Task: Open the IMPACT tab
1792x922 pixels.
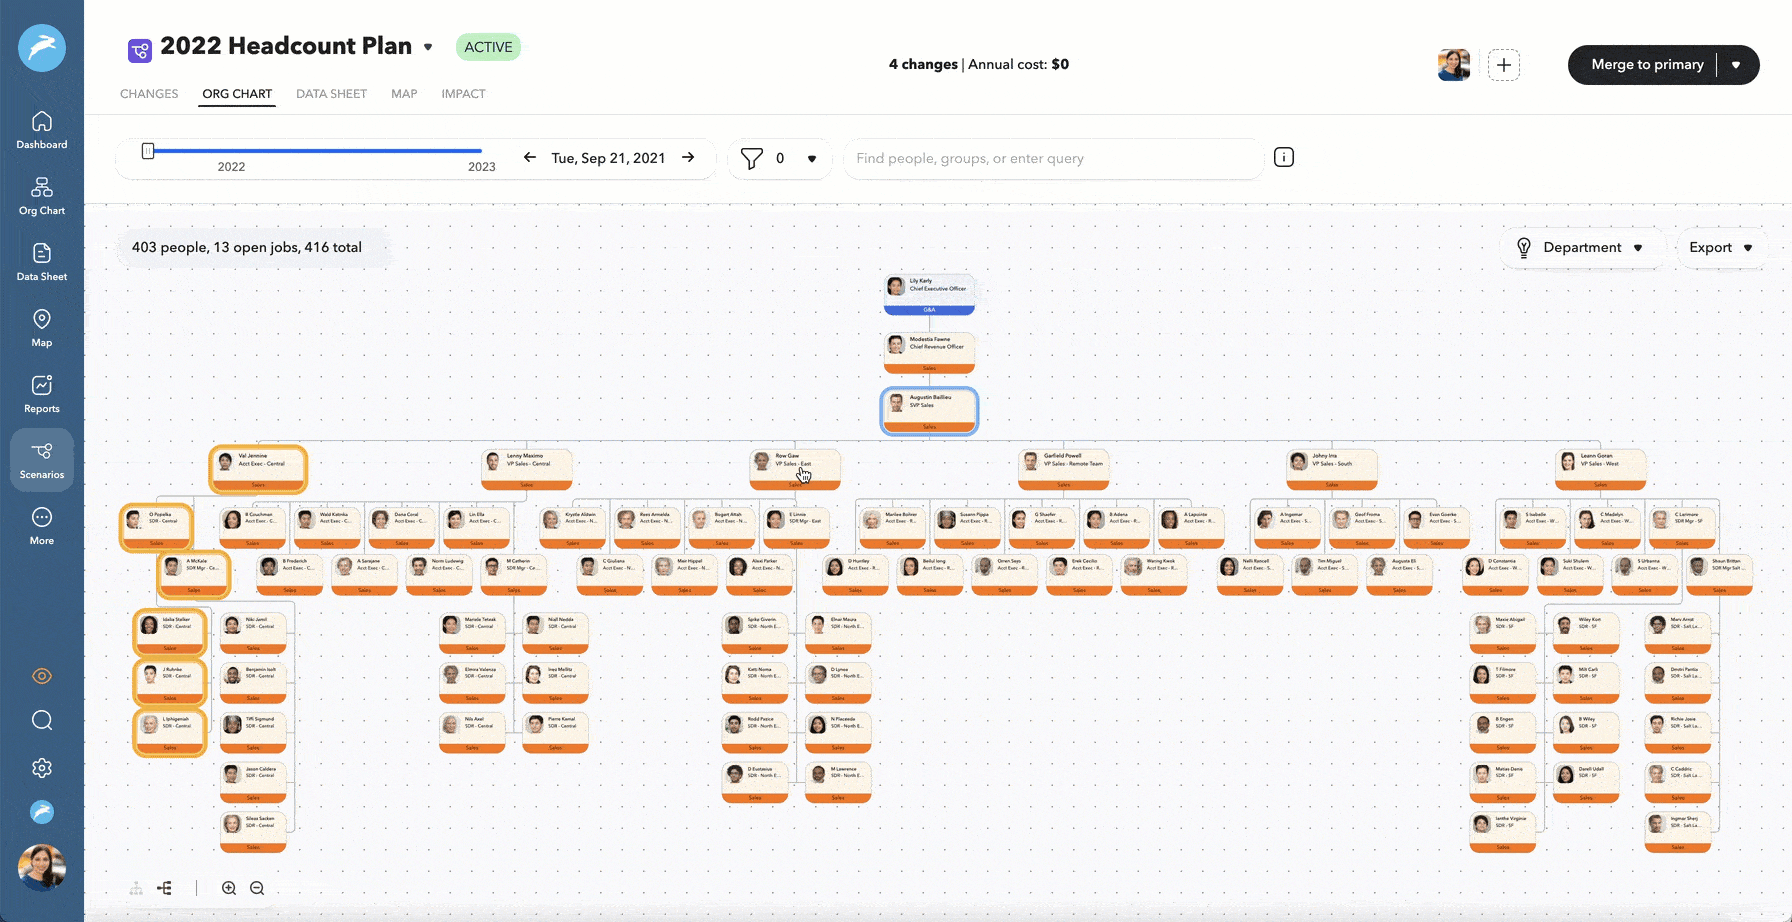Action: click(x=462, y=94)
